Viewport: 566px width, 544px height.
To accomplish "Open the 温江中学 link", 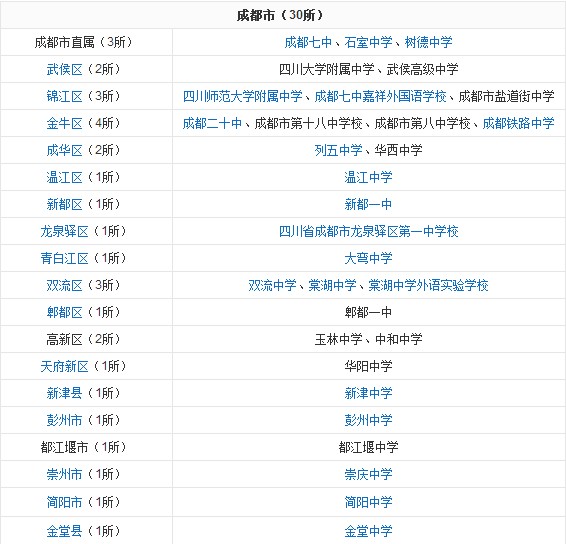I will pyautogui.click(x=368, y=177).
